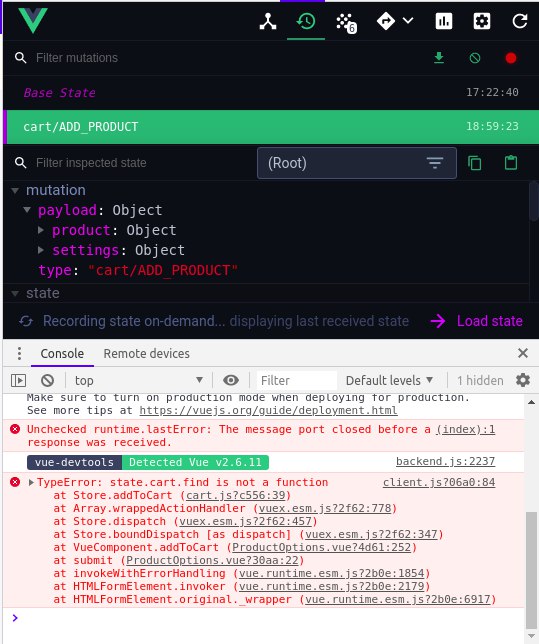Click the 1 hidden label
Image resolution: width=539 pixels, height=644 pixels.
pos(480,380)
